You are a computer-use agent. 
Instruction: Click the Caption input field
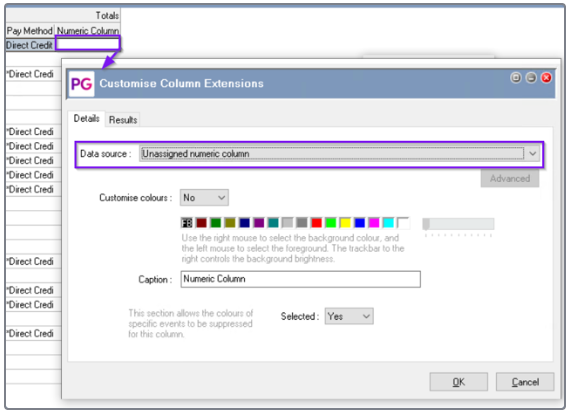click(300, 279)
